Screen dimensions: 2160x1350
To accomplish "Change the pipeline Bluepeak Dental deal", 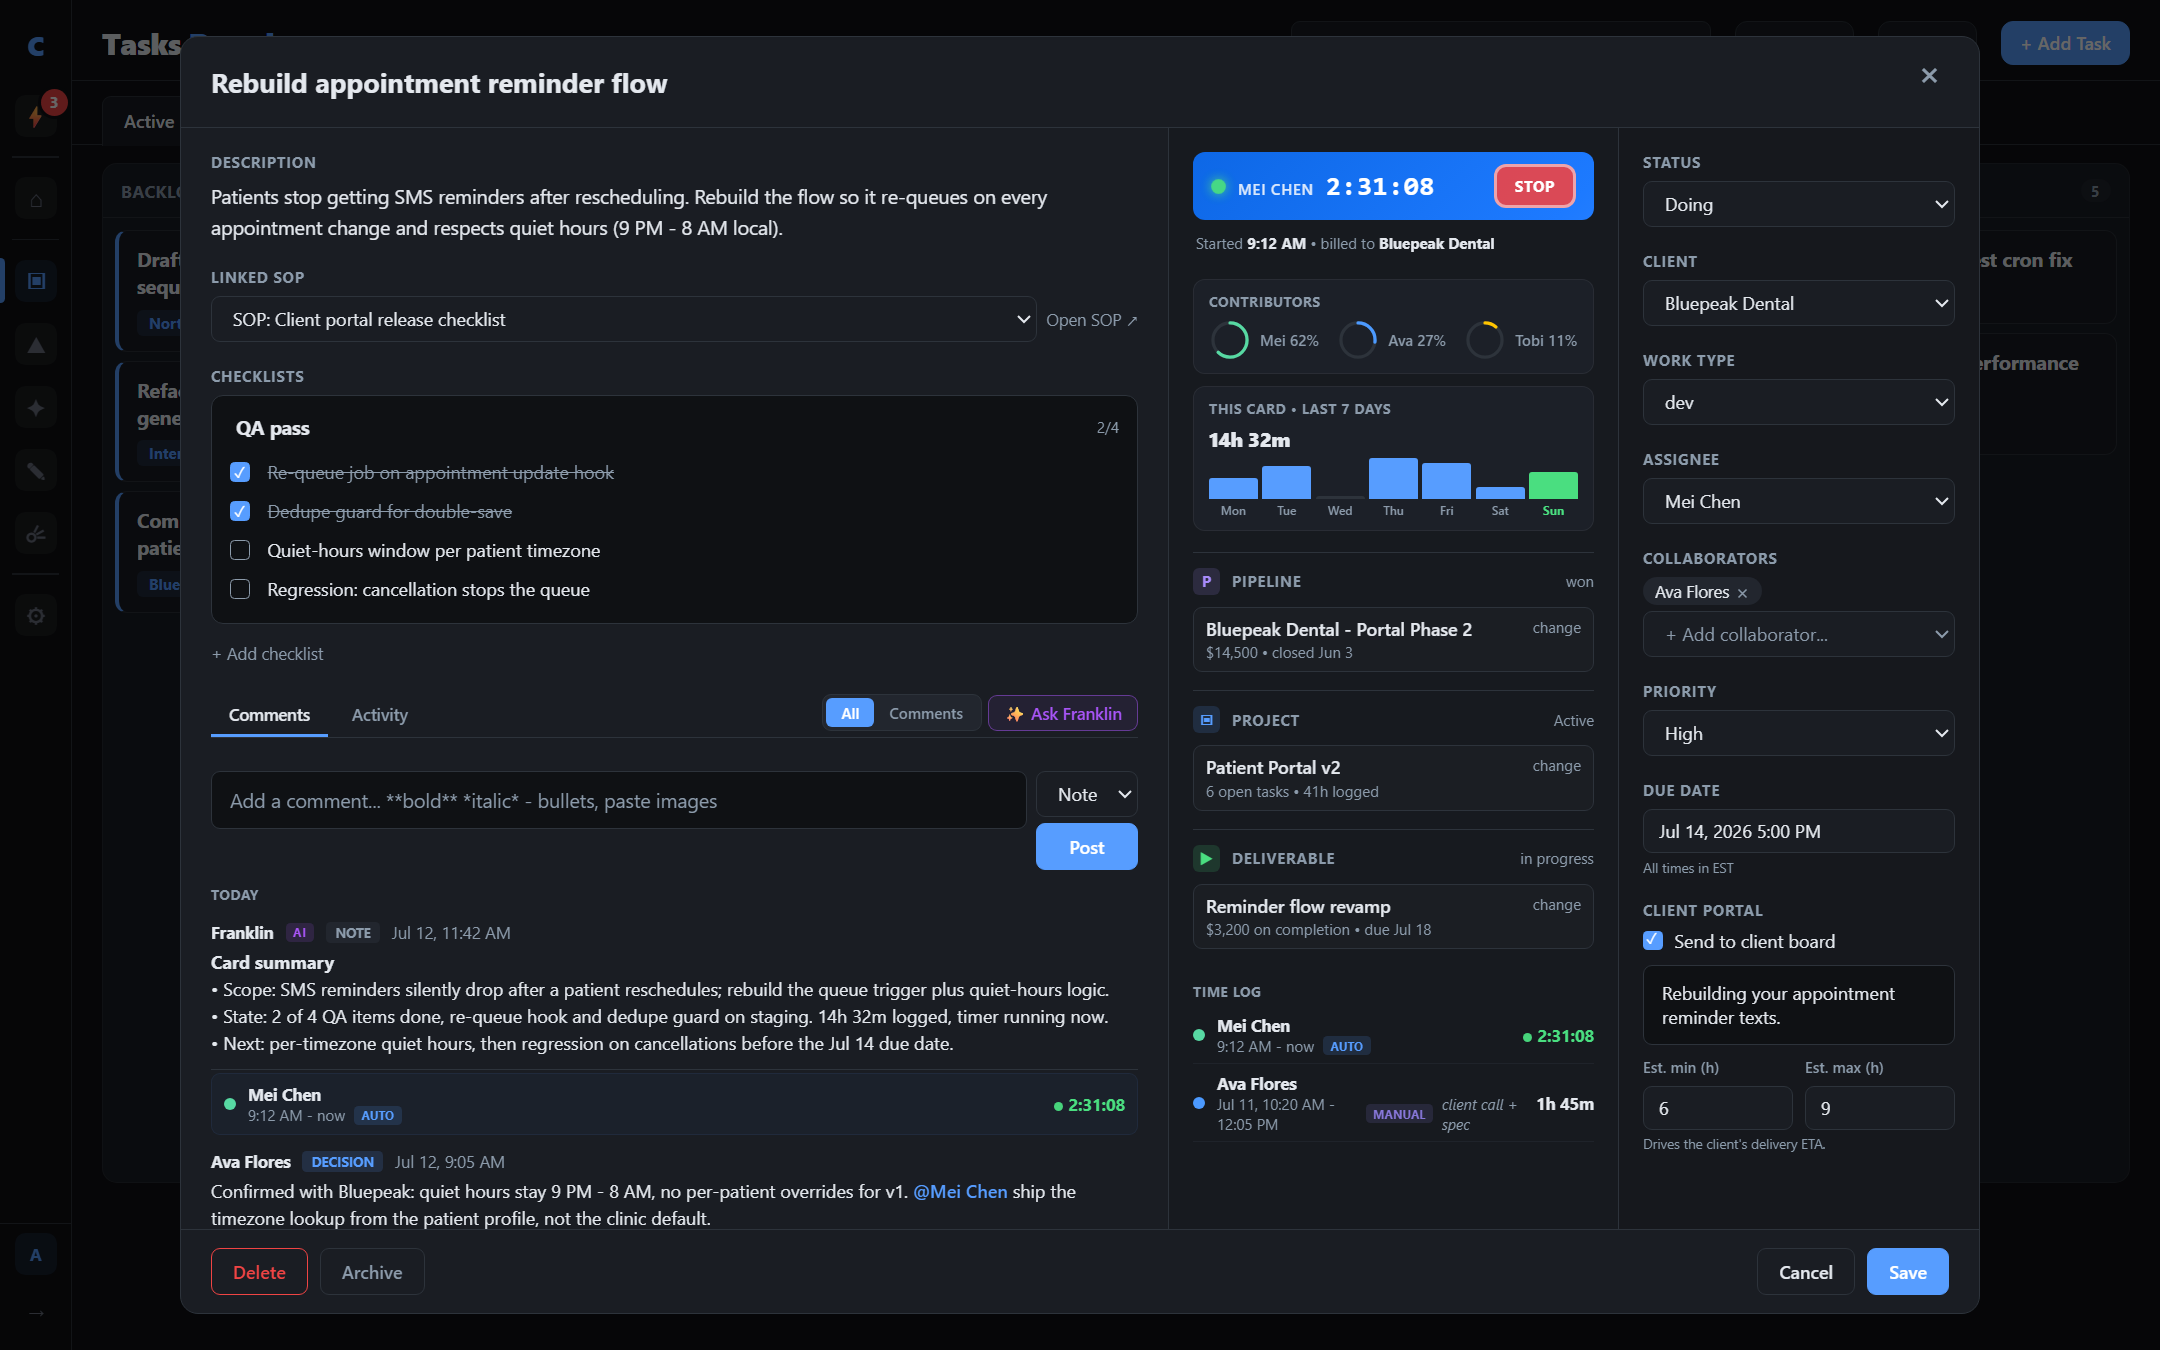I will (1556, 628).
